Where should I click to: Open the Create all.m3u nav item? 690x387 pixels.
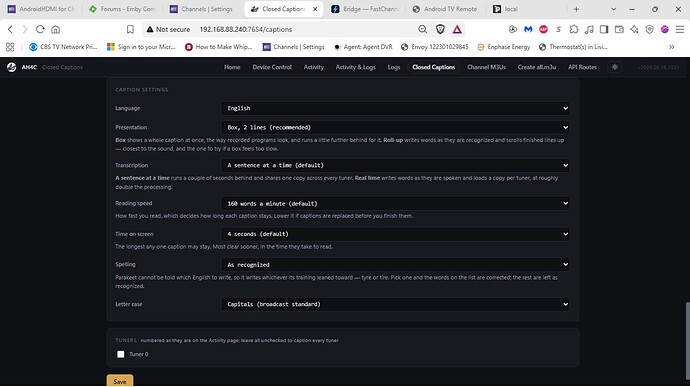click(537, 67)
